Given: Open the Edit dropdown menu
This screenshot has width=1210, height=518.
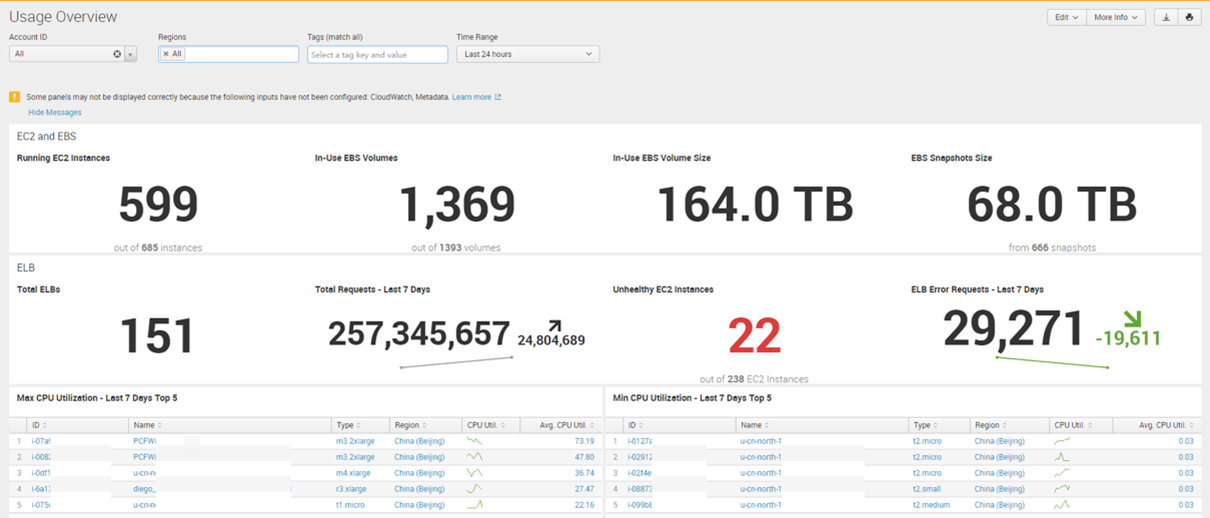Looking at the screenshot, I should (x=1066, y=17).
